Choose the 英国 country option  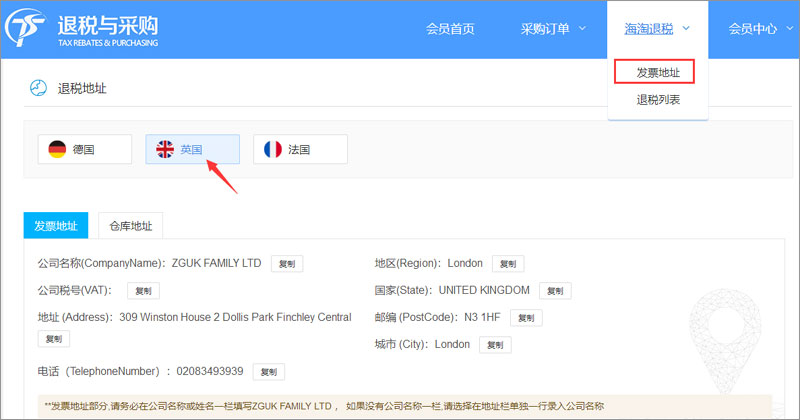[192, 149]
